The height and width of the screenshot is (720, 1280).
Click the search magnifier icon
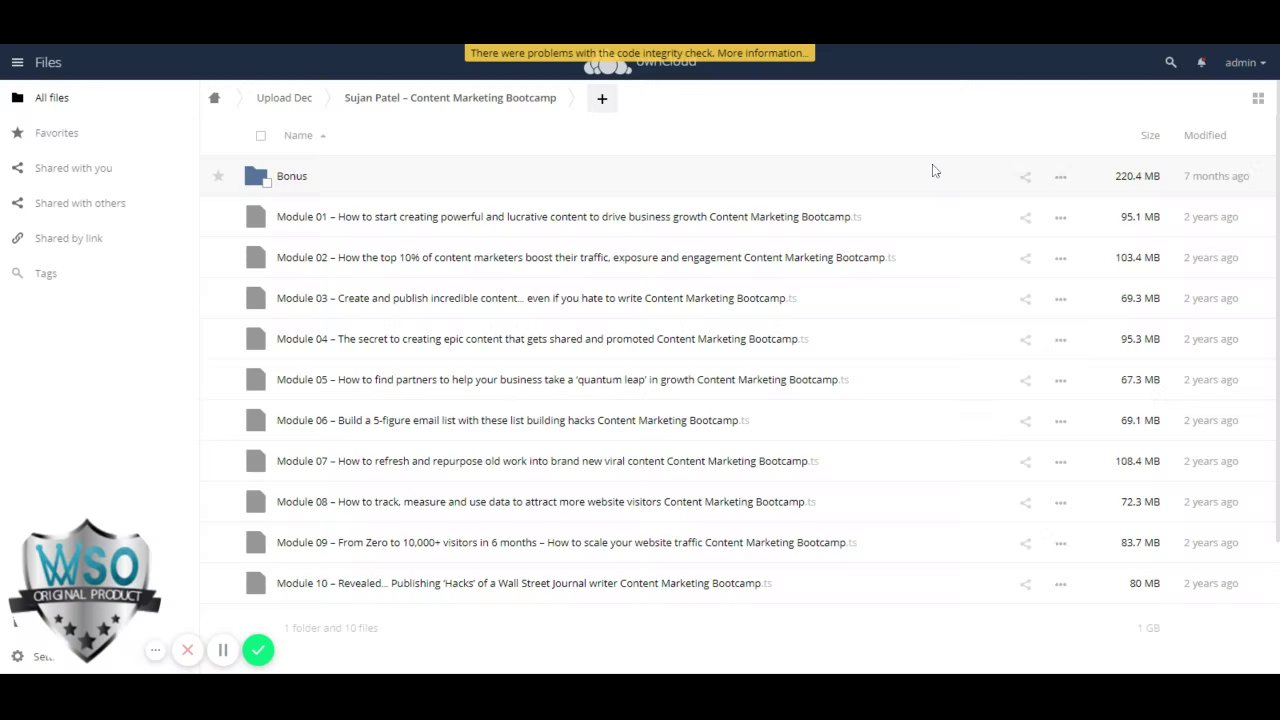pyautogui.click(x=1171, y=62)
